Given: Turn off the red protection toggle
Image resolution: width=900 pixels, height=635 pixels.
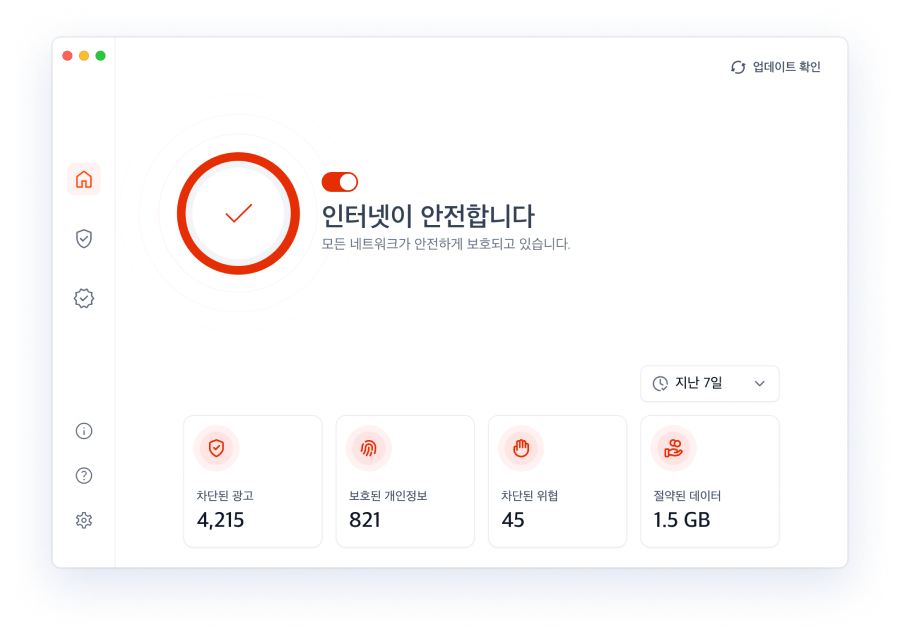Looking at the screenshot, I should tap(340, 182).
